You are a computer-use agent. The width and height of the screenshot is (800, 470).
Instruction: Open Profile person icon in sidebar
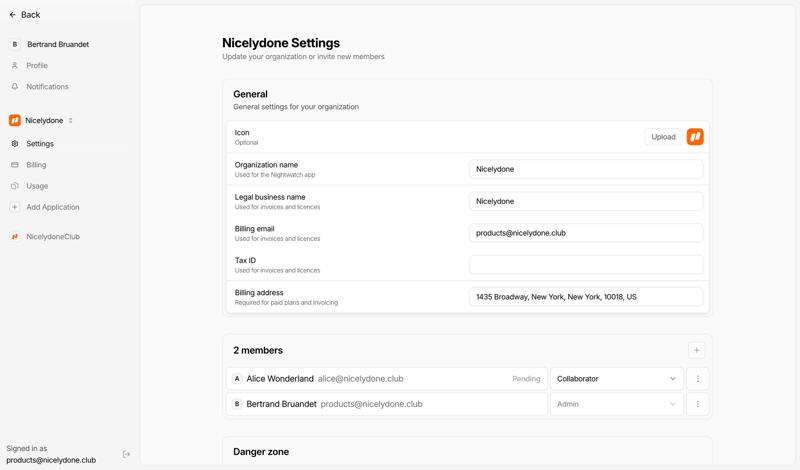(x=15, y=65)
